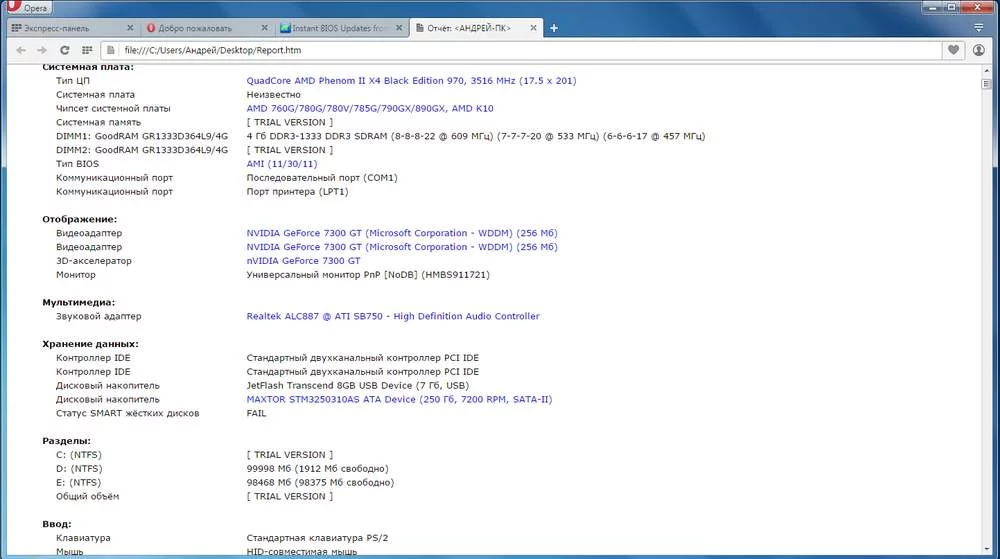Click 'Стандартная клавиатура PS/2' text

pos(317,538)
